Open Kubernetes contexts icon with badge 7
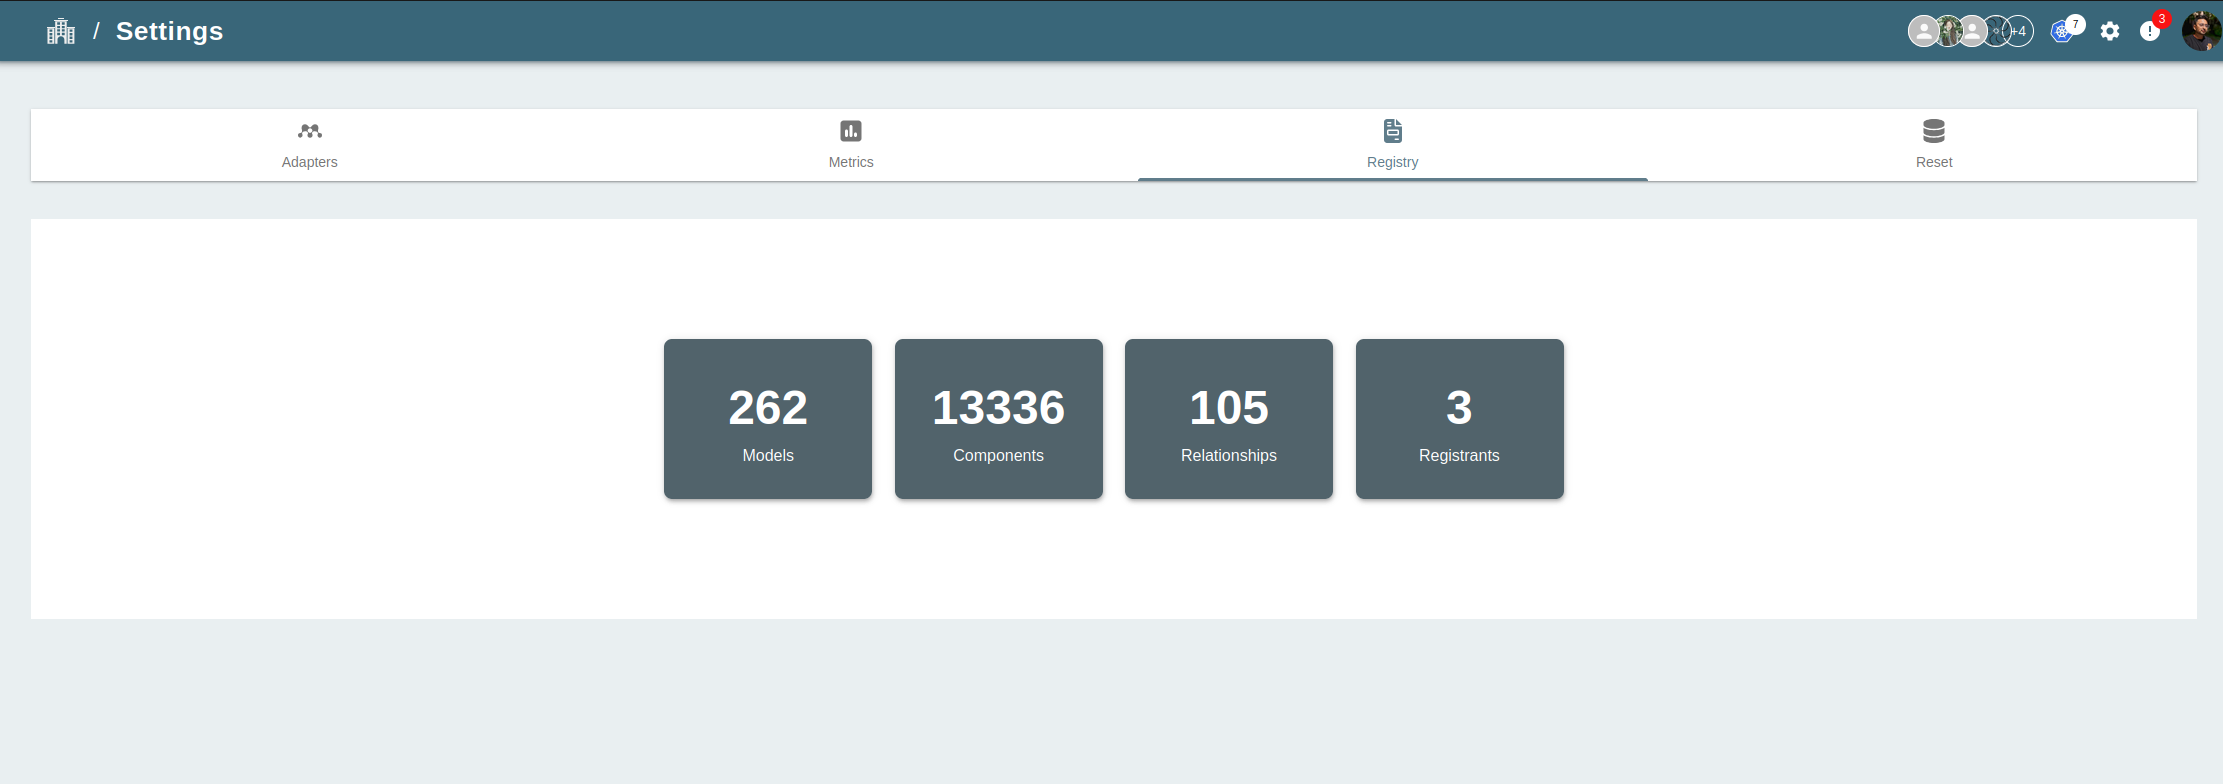This screenshot has height=784, width=2223. pos(2062,32)
